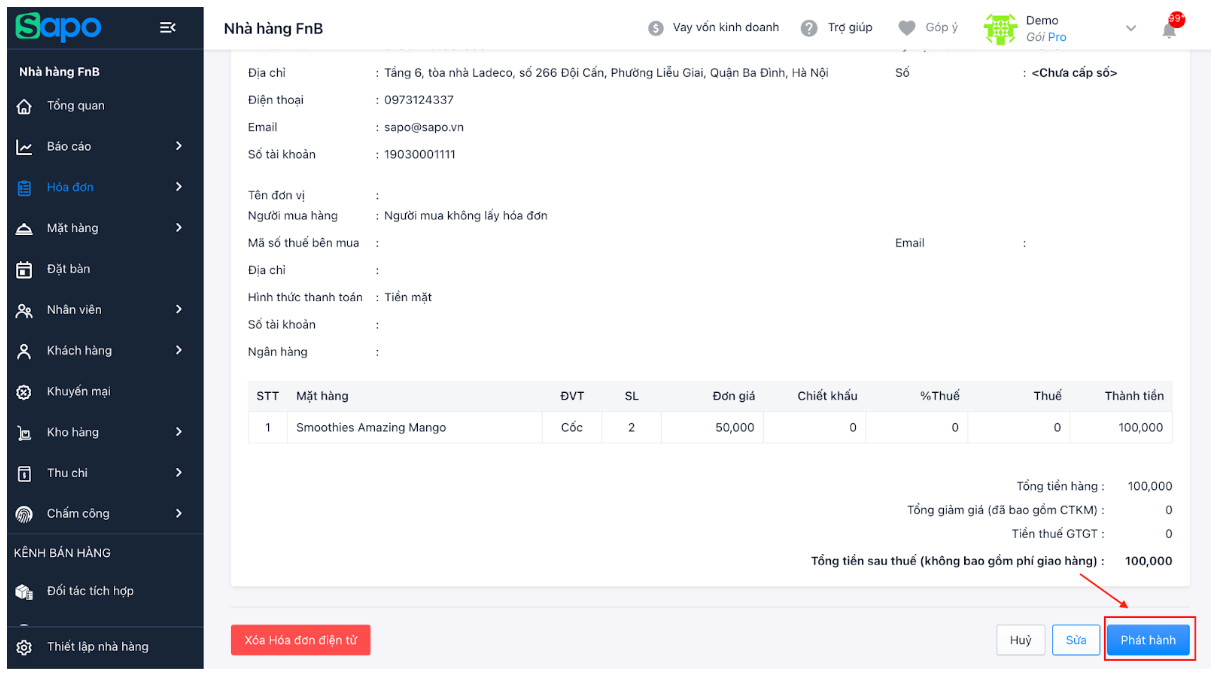Screen dimensions: 1219x676
Task: Click the Sapo logo
Action: 58,28
